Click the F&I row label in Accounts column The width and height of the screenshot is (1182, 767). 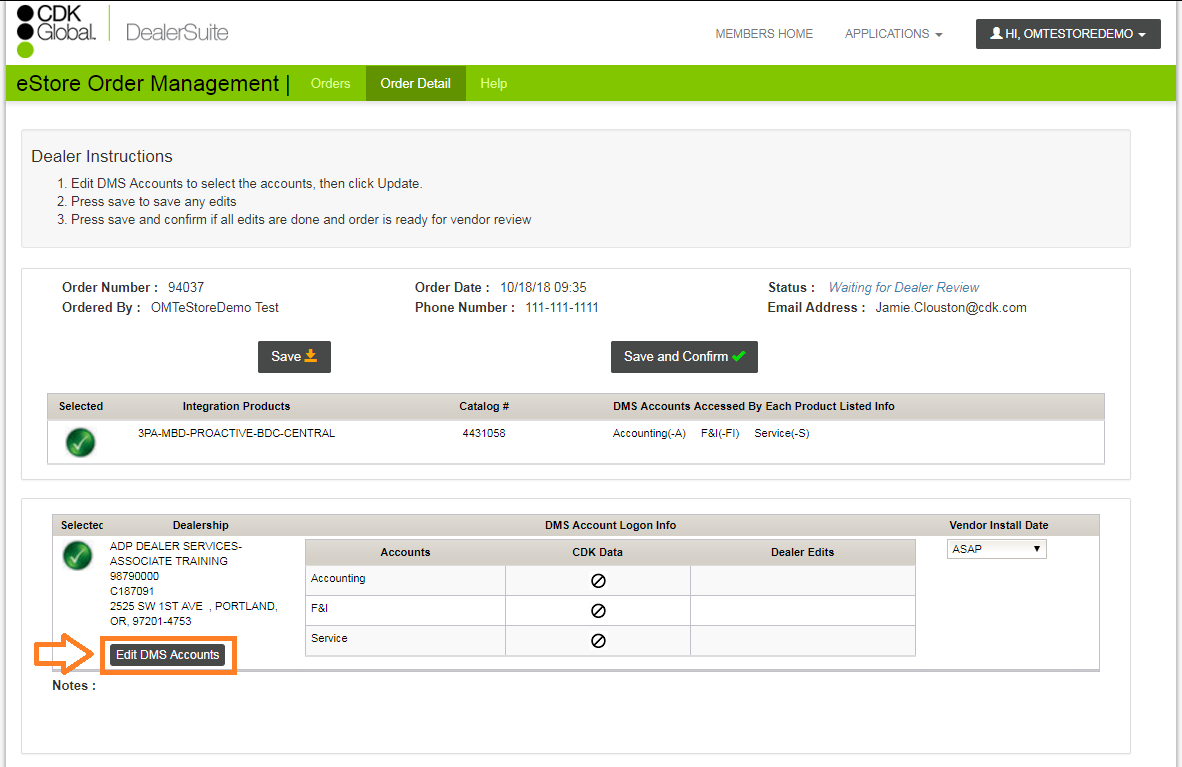click(x=320, y=608)
